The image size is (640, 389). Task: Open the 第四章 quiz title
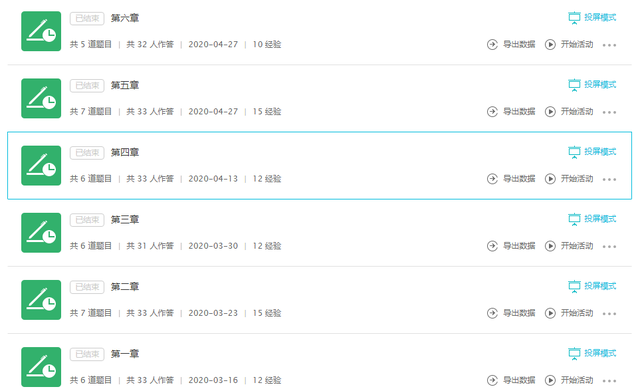click(x=125, y=152)
